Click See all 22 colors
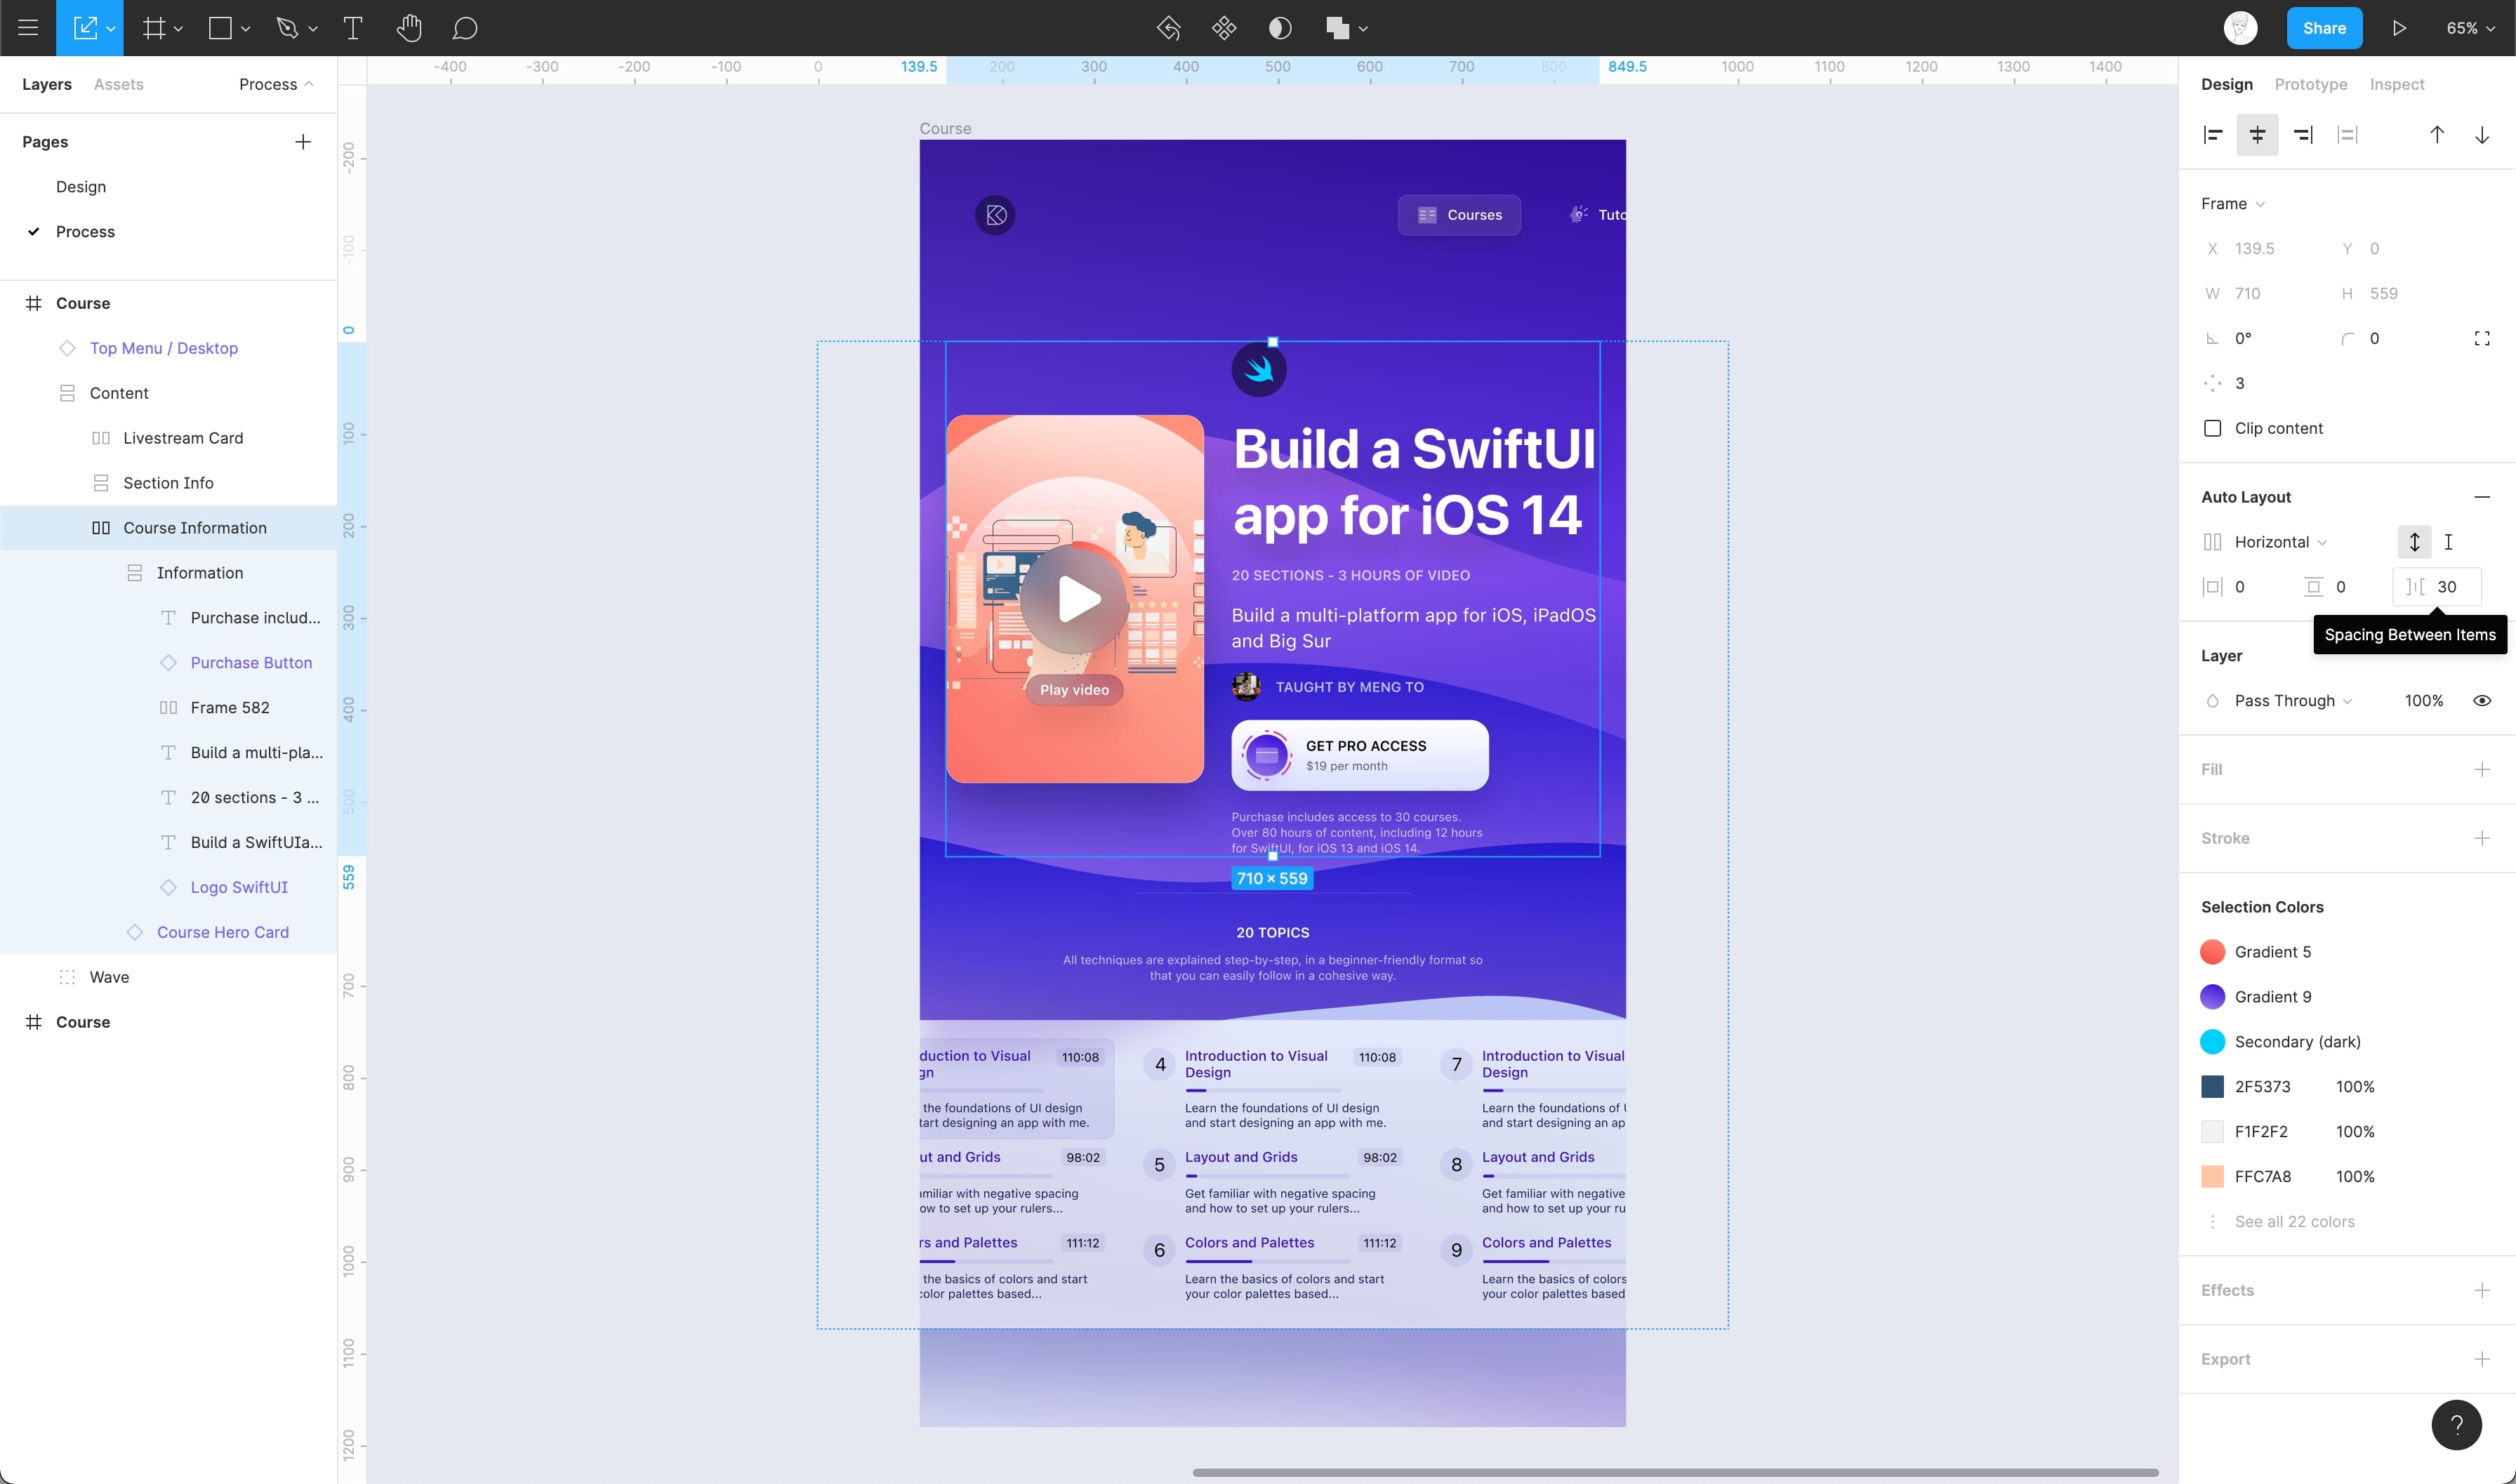This screenshot has height=1484, width=2516. (x=2294, y=1221)
